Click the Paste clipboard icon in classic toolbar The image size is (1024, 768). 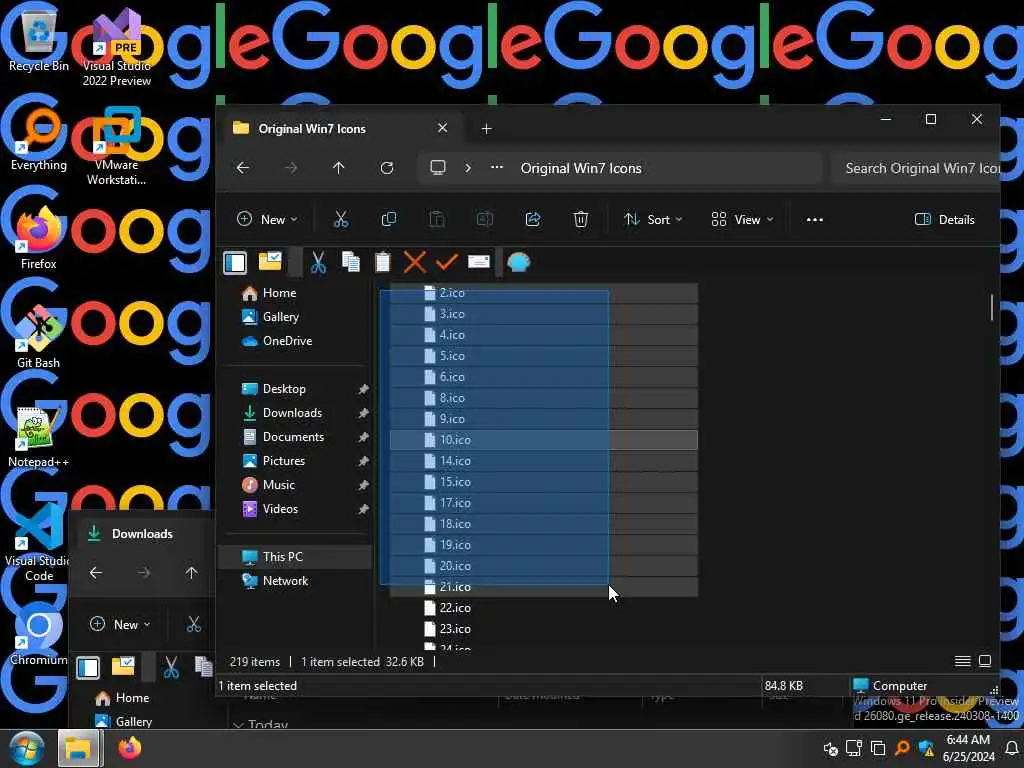click(x=383, y=262)
